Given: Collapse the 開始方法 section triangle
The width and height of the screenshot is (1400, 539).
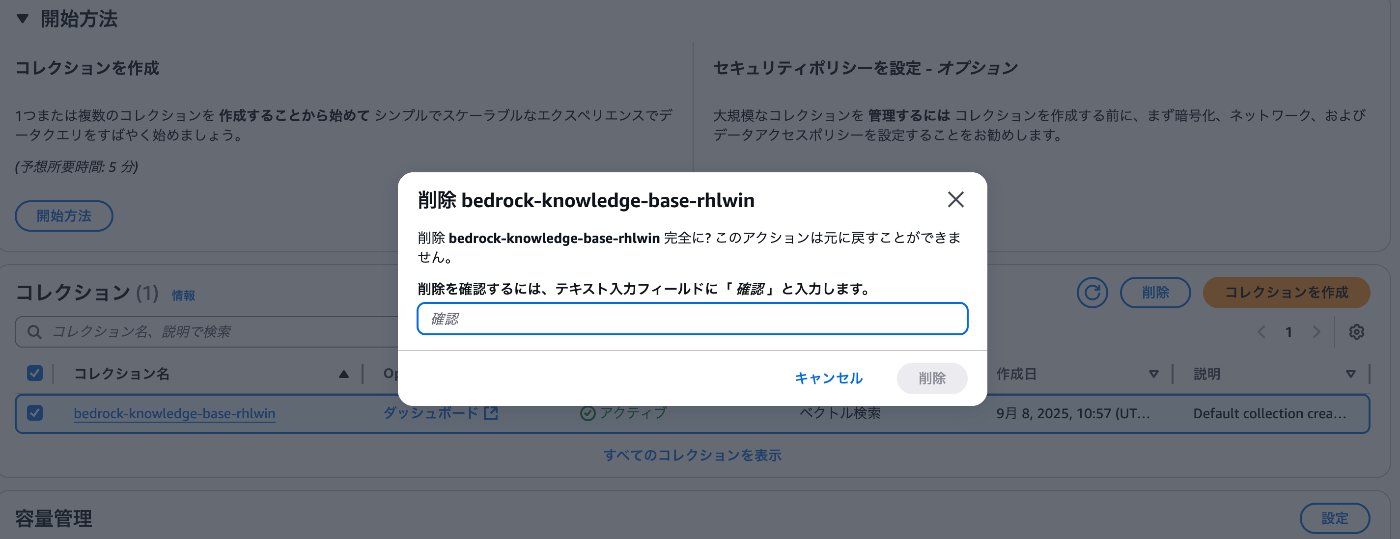Looking at the screenshot, I should point(23,18).
